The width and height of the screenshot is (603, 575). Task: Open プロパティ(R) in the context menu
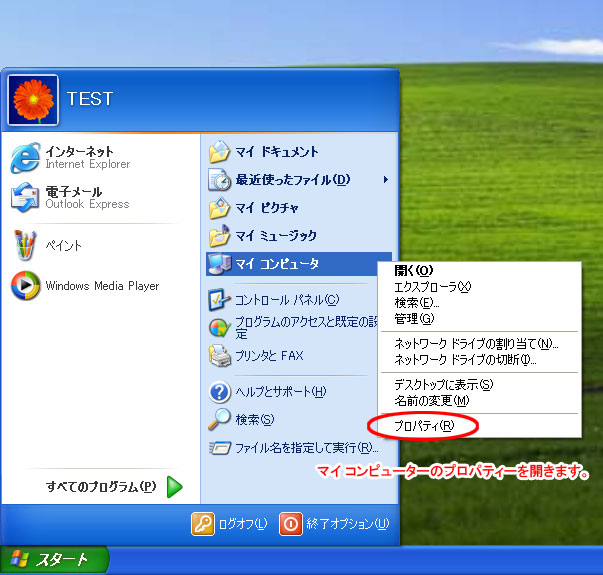(x=424, y=426)
